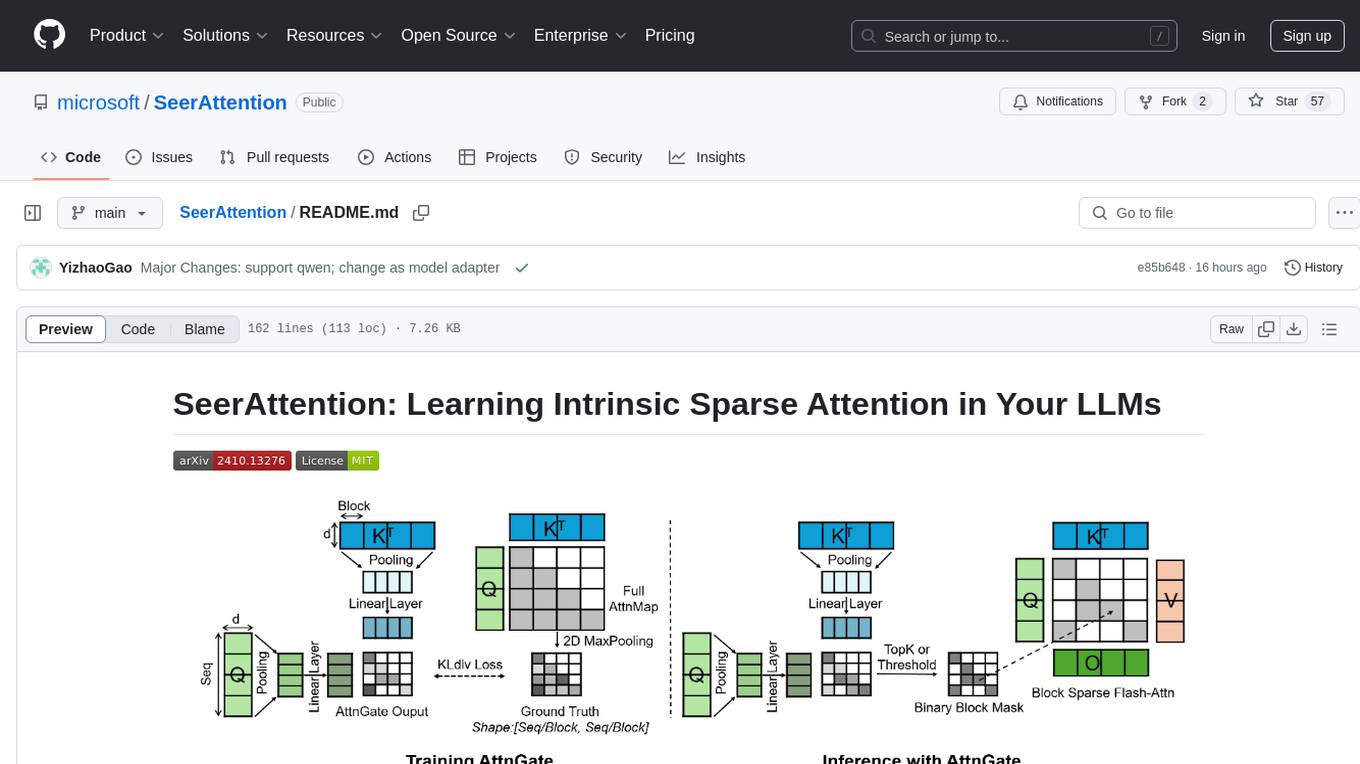This screenshot has height=764, width=1360.
Task: Open the GitHub homepage via the logo
Action: click(49, 35)
